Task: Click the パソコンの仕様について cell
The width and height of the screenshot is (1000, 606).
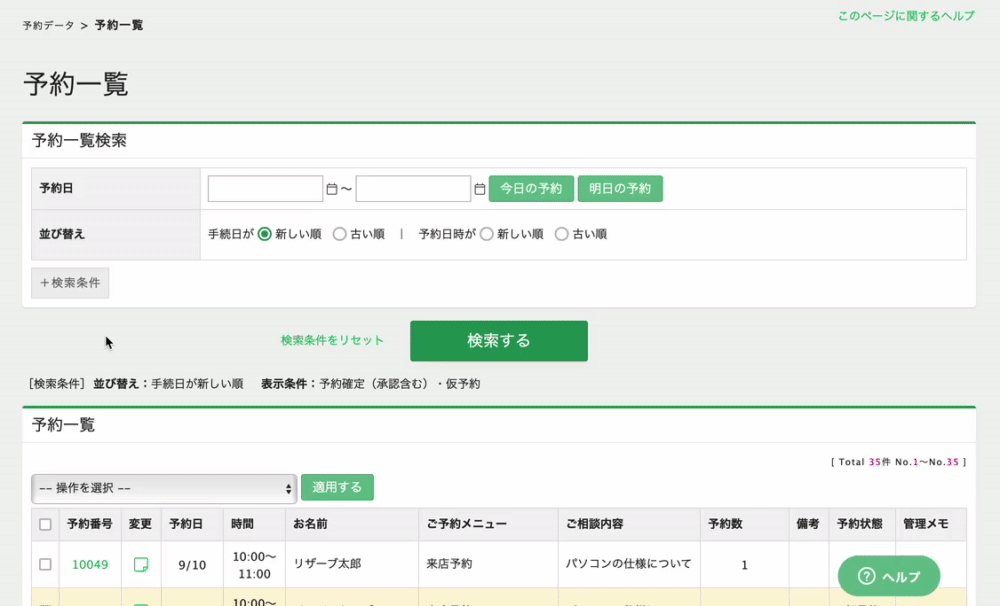Action: 628,564
